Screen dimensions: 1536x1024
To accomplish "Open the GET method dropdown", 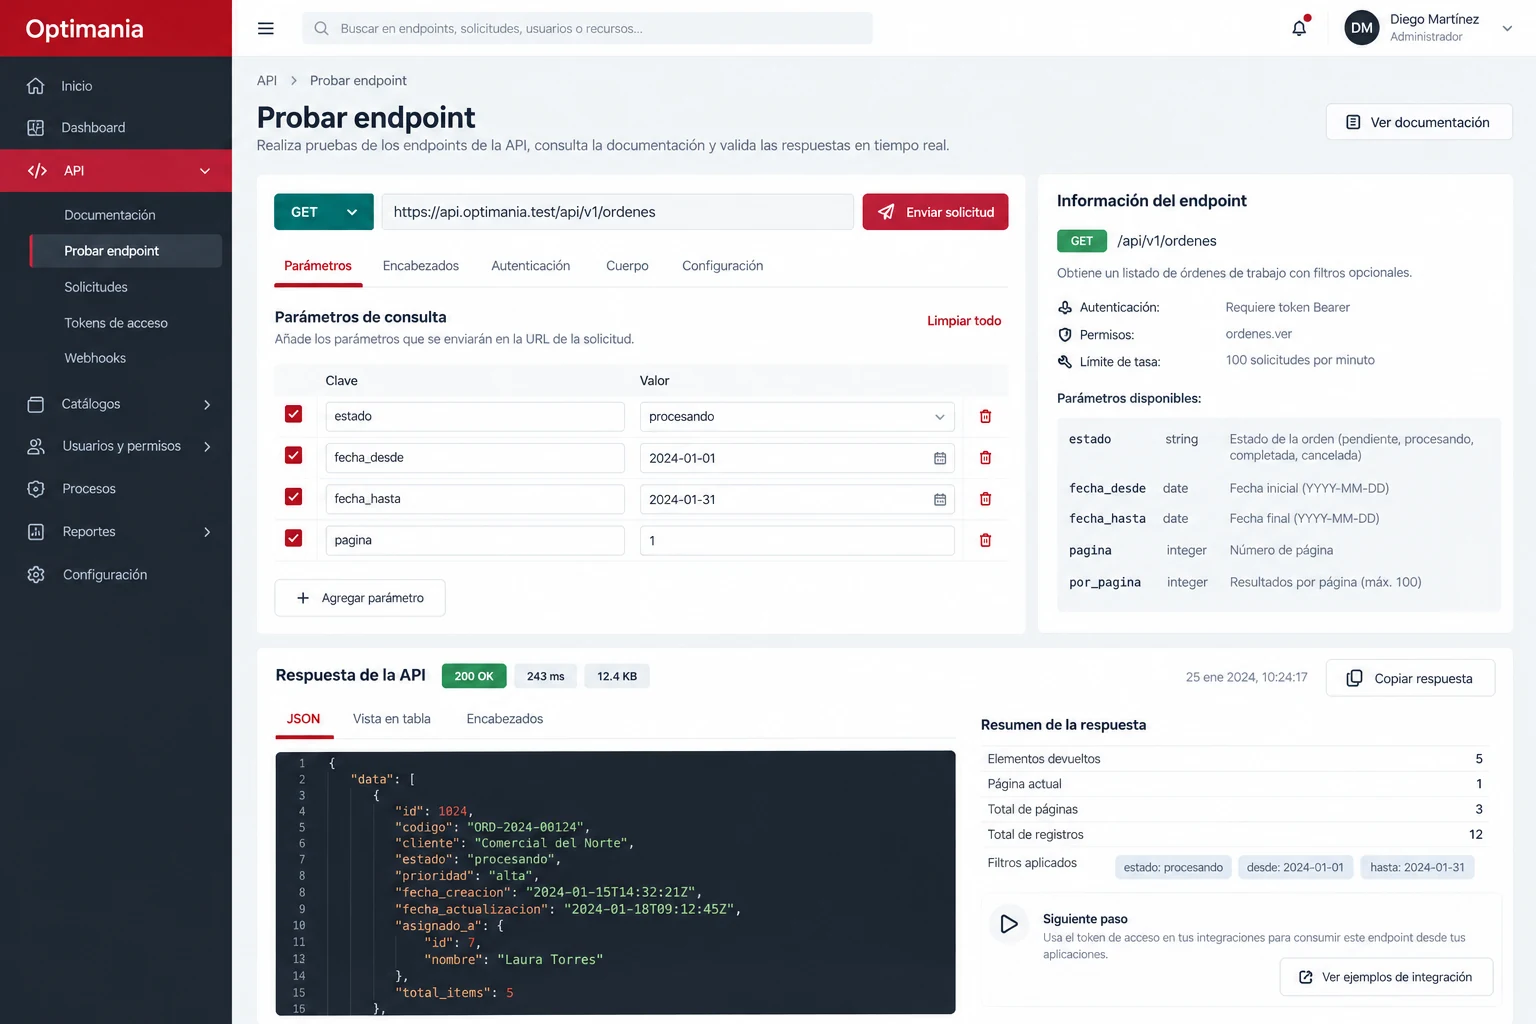I will (324, 212).
